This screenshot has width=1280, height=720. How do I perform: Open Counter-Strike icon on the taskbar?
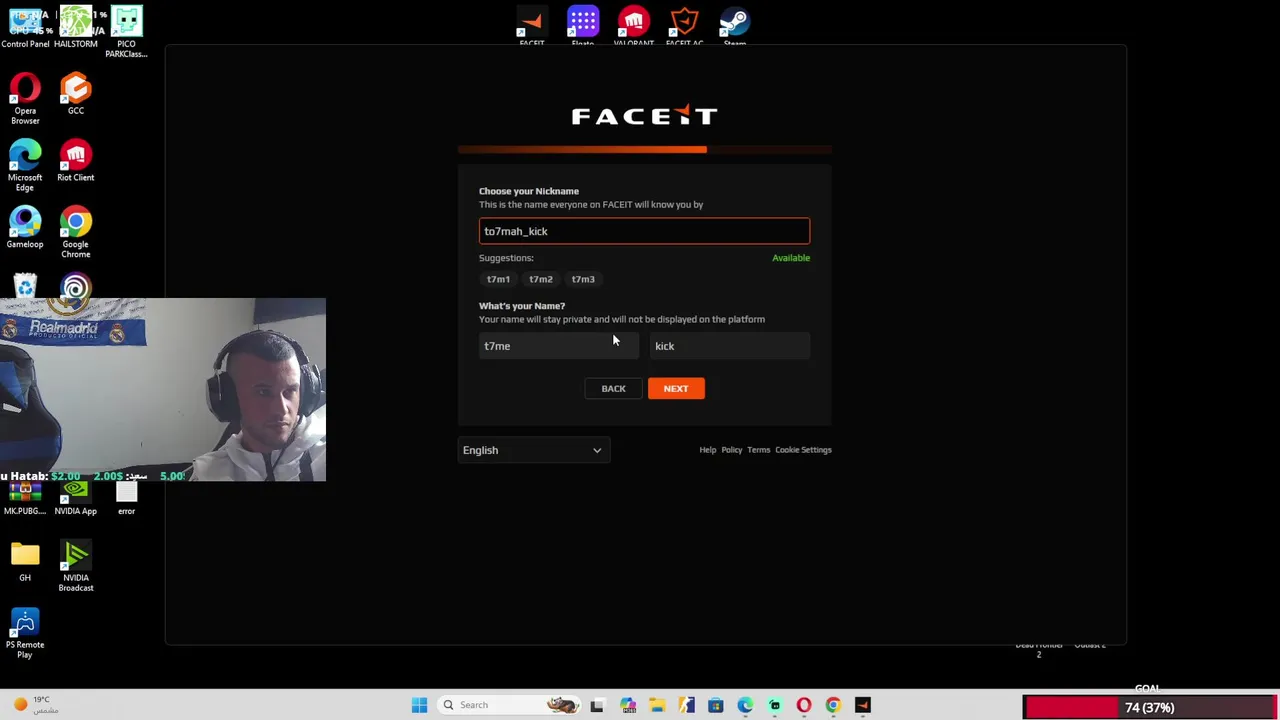pyautogui.click(x=686, y=705)
